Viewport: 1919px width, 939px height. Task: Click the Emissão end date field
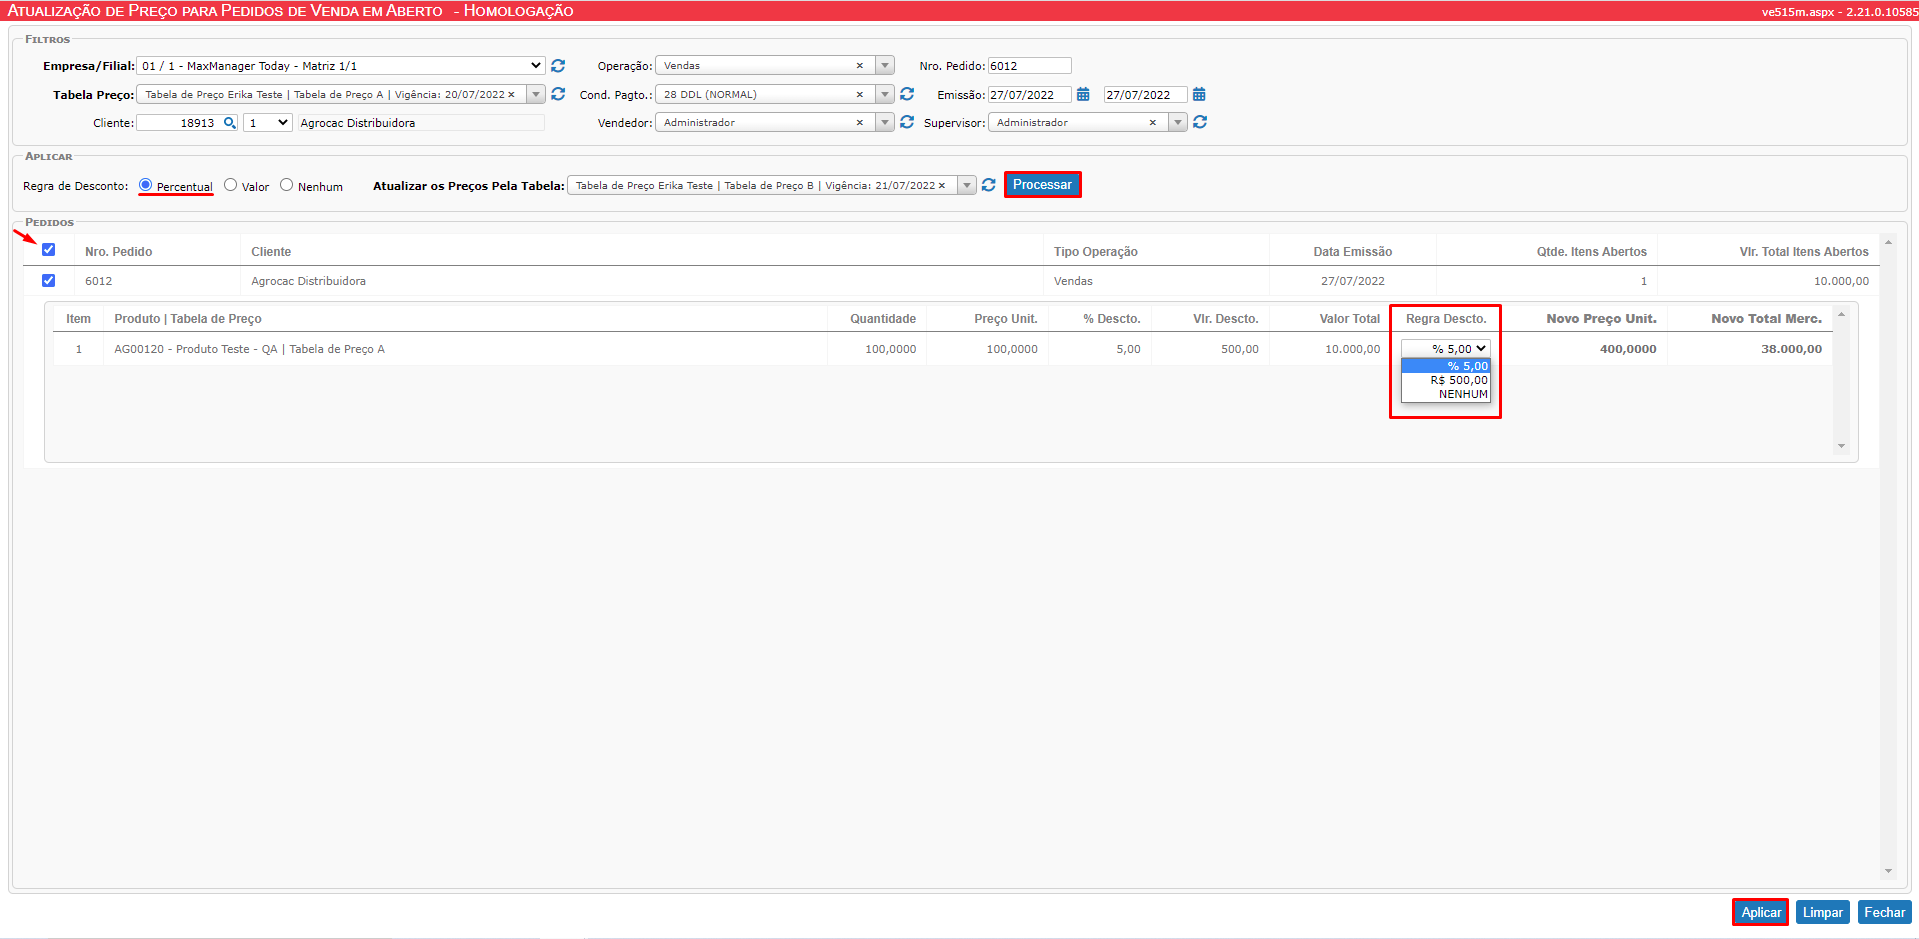coord(1146,95)
